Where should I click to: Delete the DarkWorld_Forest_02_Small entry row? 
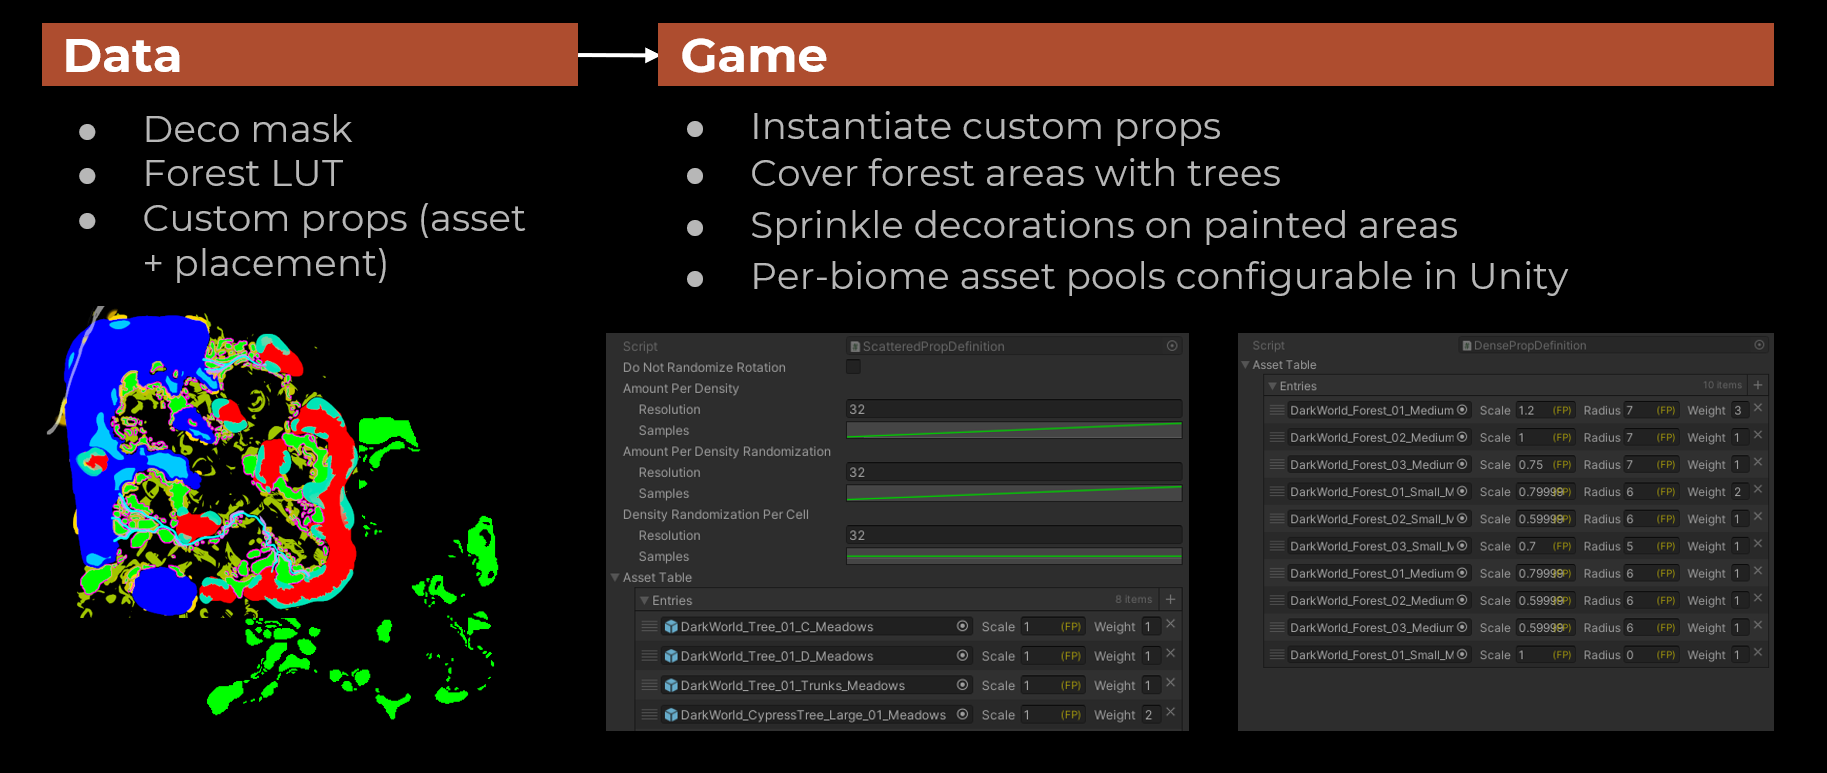1758,517
